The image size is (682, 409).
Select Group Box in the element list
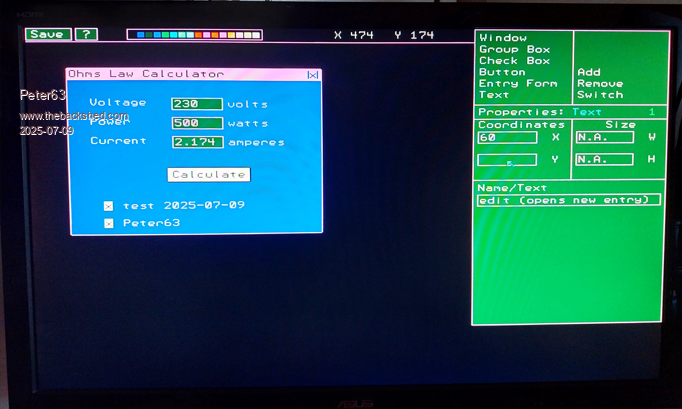514,49
